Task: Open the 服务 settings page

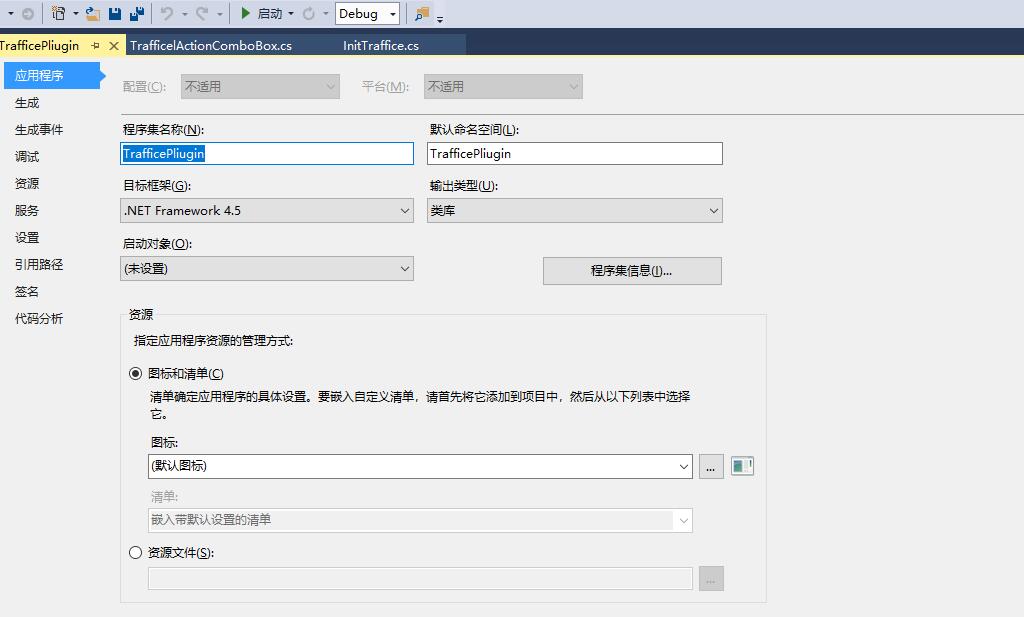Action: click(27, 211)
